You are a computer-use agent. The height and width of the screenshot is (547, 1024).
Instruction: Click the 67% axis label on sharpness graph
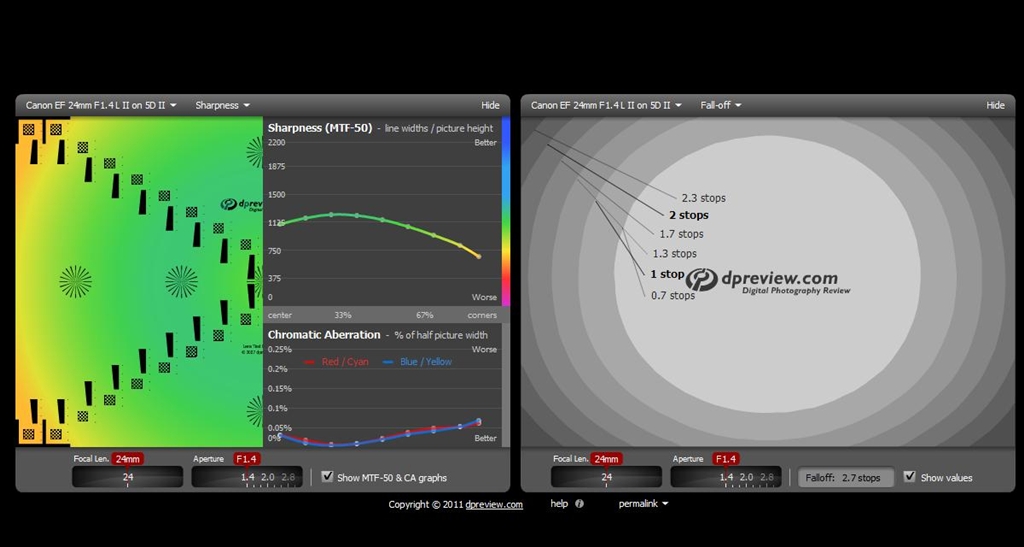[x=424, y=315]
